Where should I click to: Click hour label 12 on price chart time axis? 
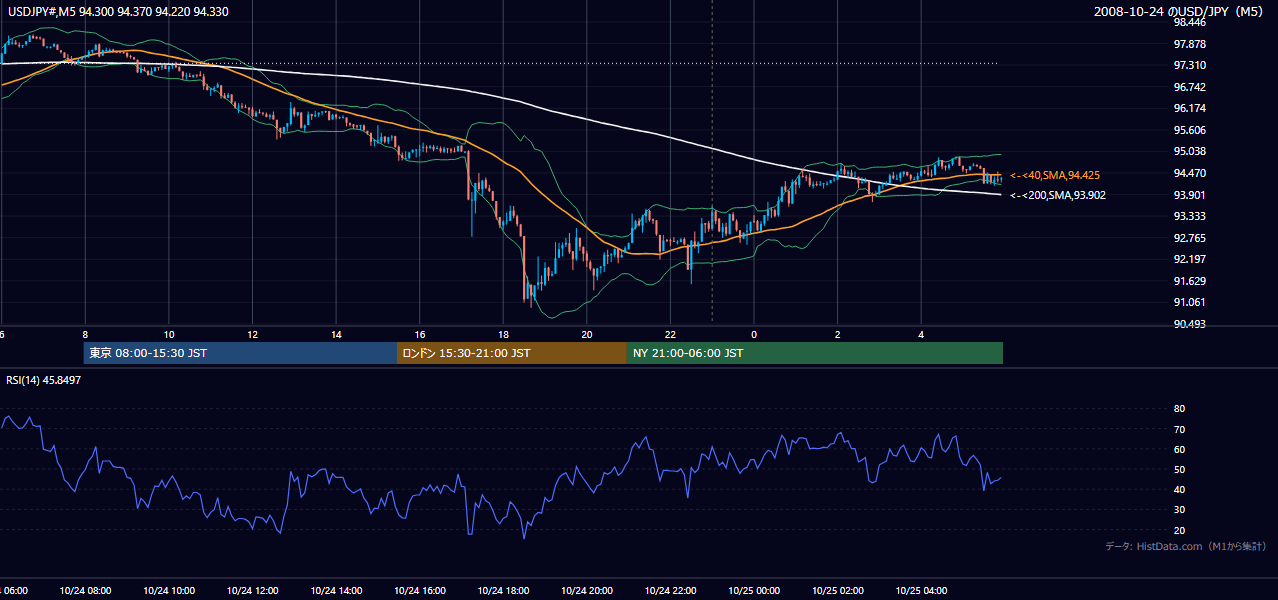point(253,334)
